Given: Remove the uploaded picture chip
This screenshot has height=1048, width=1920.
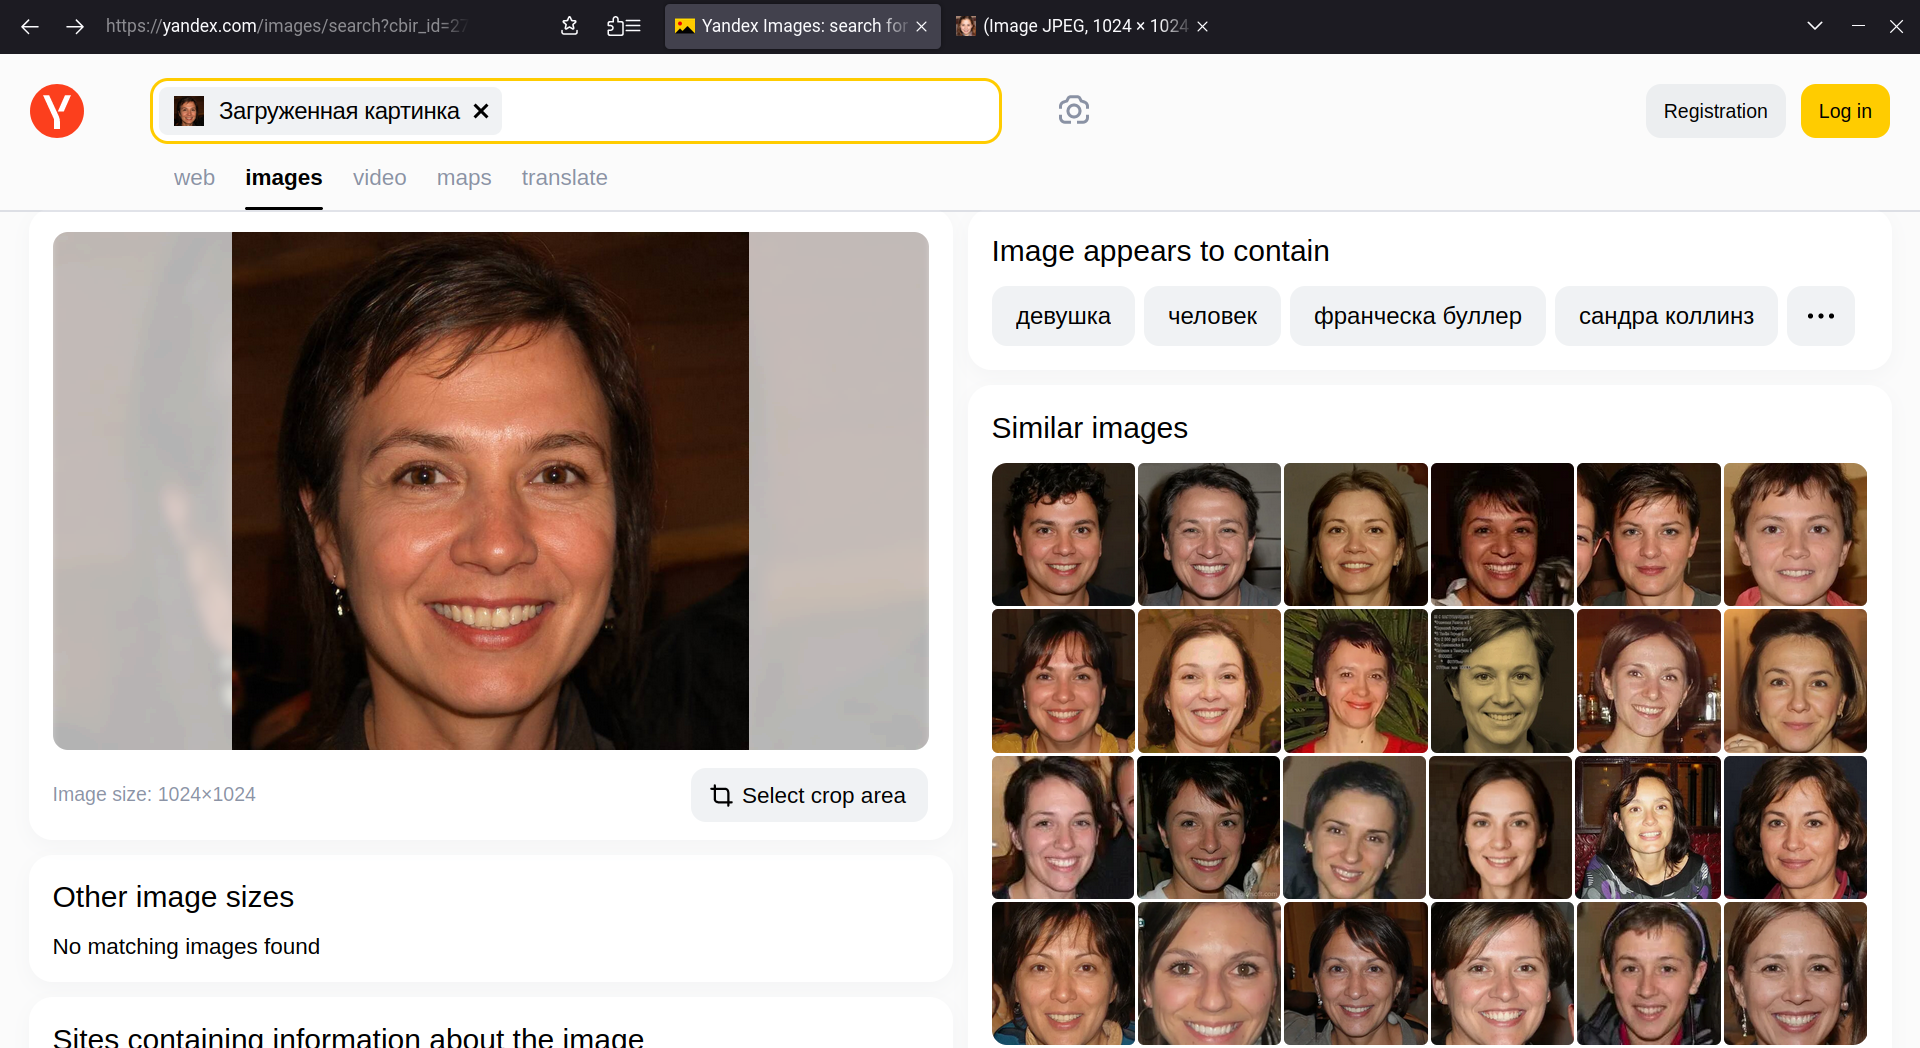Looking at the screenshot, I should click(x=481, y=111).
